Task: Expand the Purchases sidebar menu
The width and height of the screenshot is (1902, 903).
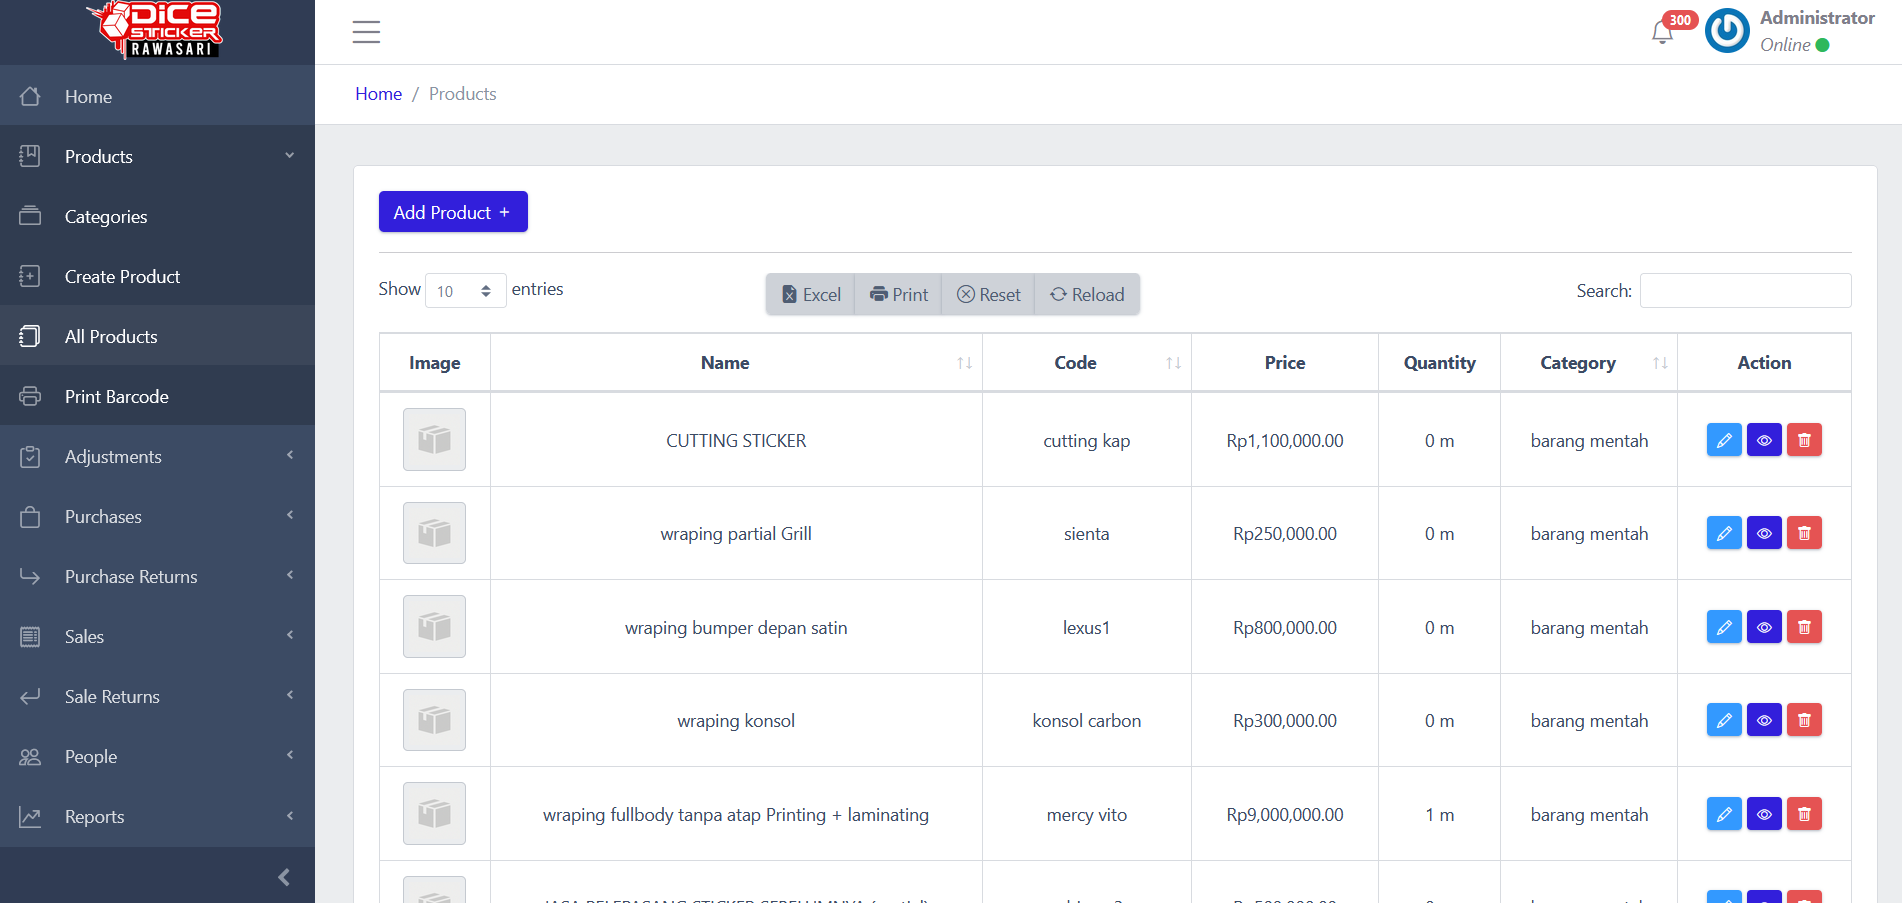Action: (x=157, y=517)
